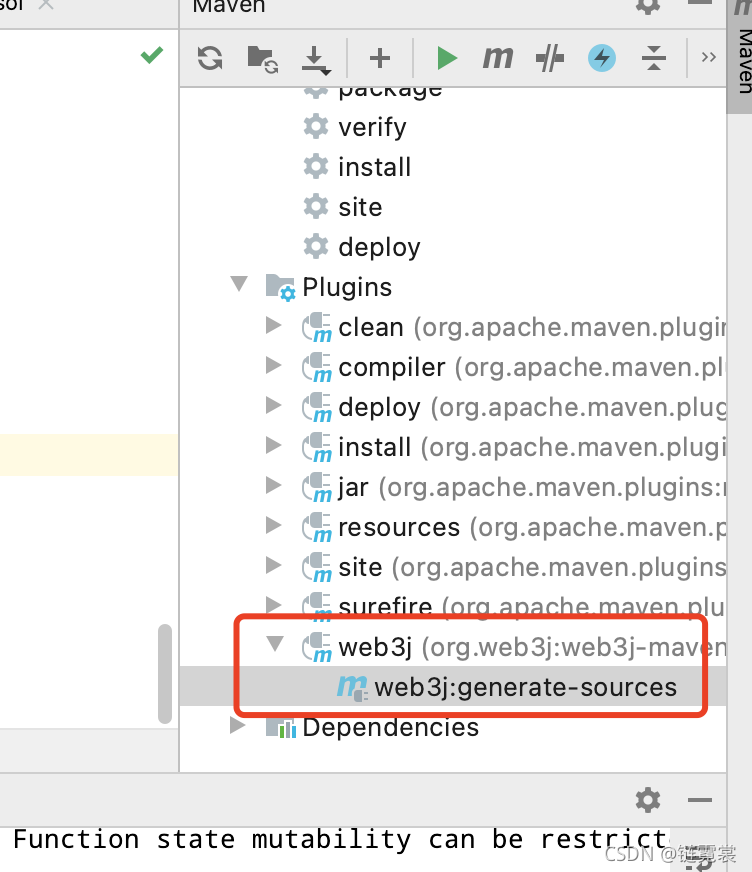Screen dimensions: 752x872
Task: Click the web3j plugin icon
Action: pyautogui.click(x=316, y=648)
